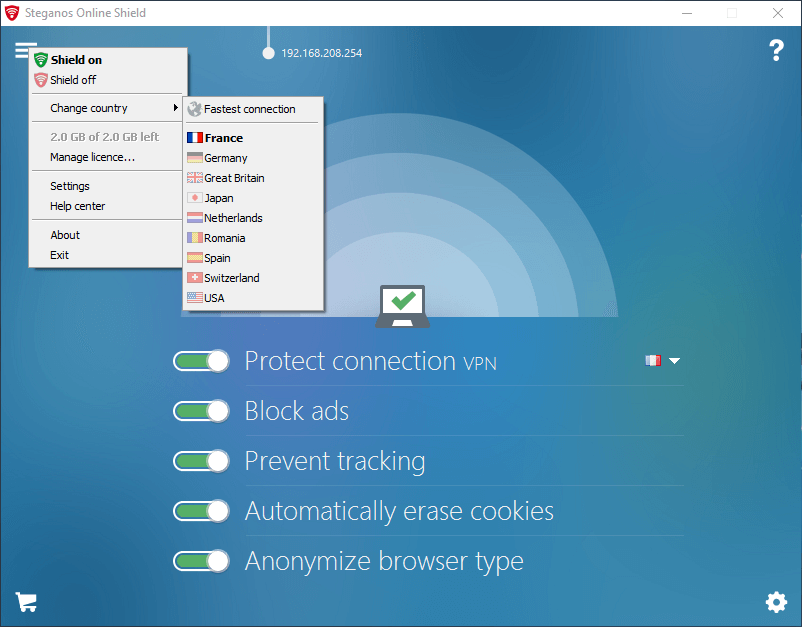
Task: Click the green Shield on icon
Action: point(41,60)
